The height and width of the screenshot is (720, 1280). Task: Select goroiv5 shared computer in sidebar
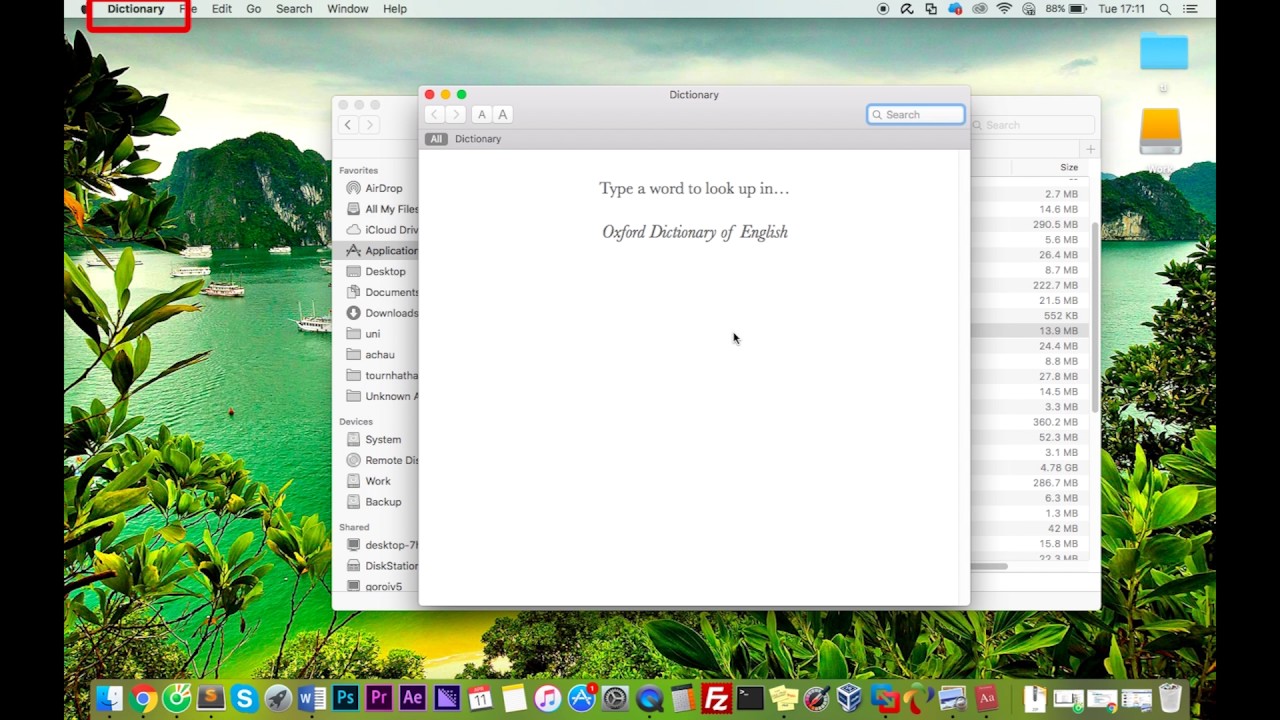point(376,587)
